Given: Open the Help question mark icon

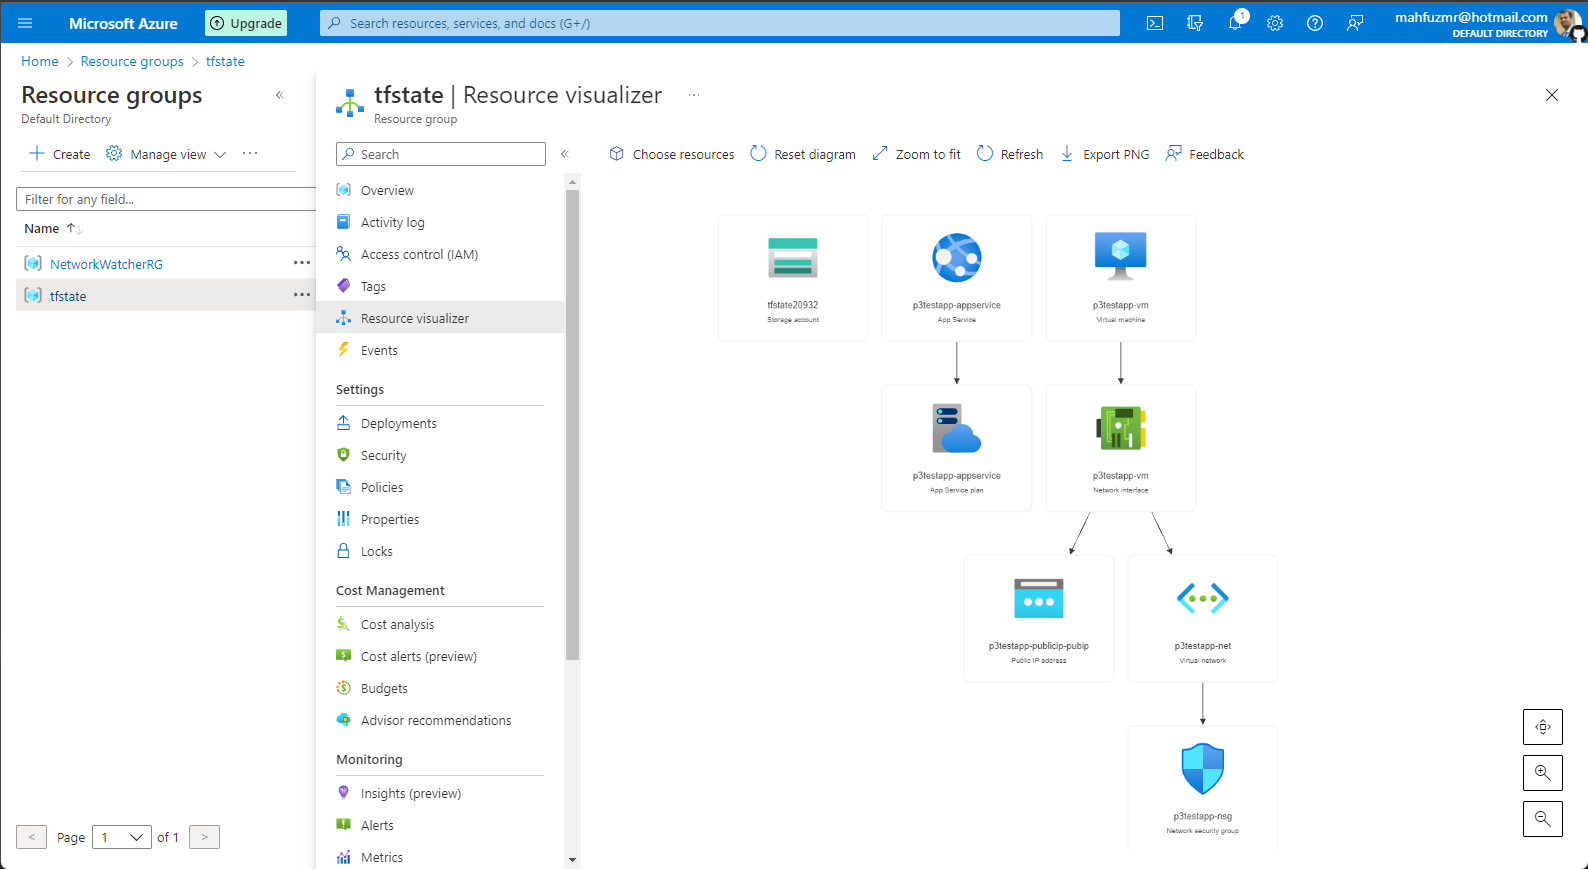Looking at the screenshot, I should click(1315, 23).
